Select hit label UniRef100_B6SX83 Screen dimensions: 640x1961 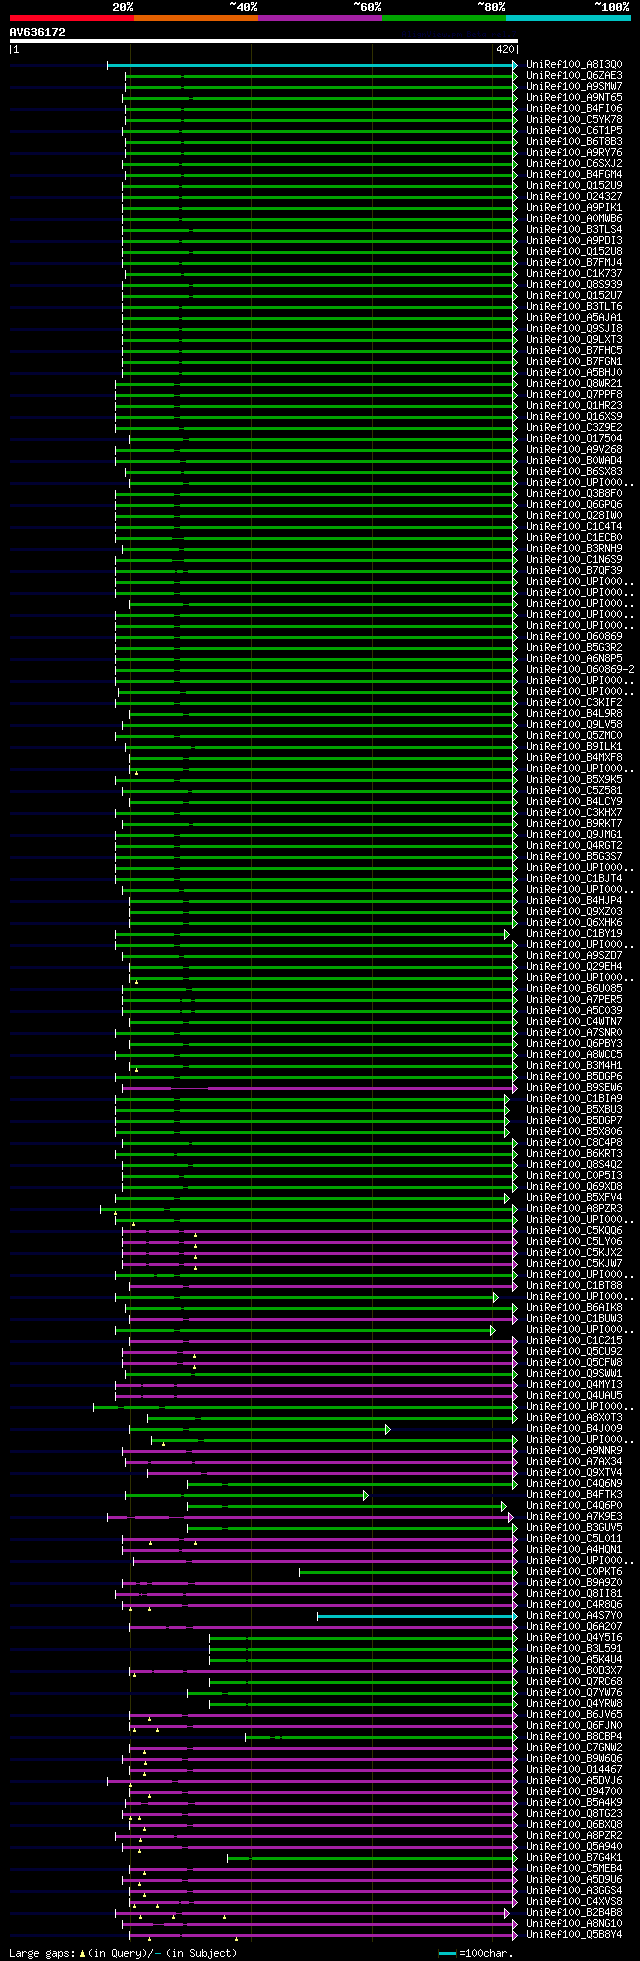(x=574, y=472)
